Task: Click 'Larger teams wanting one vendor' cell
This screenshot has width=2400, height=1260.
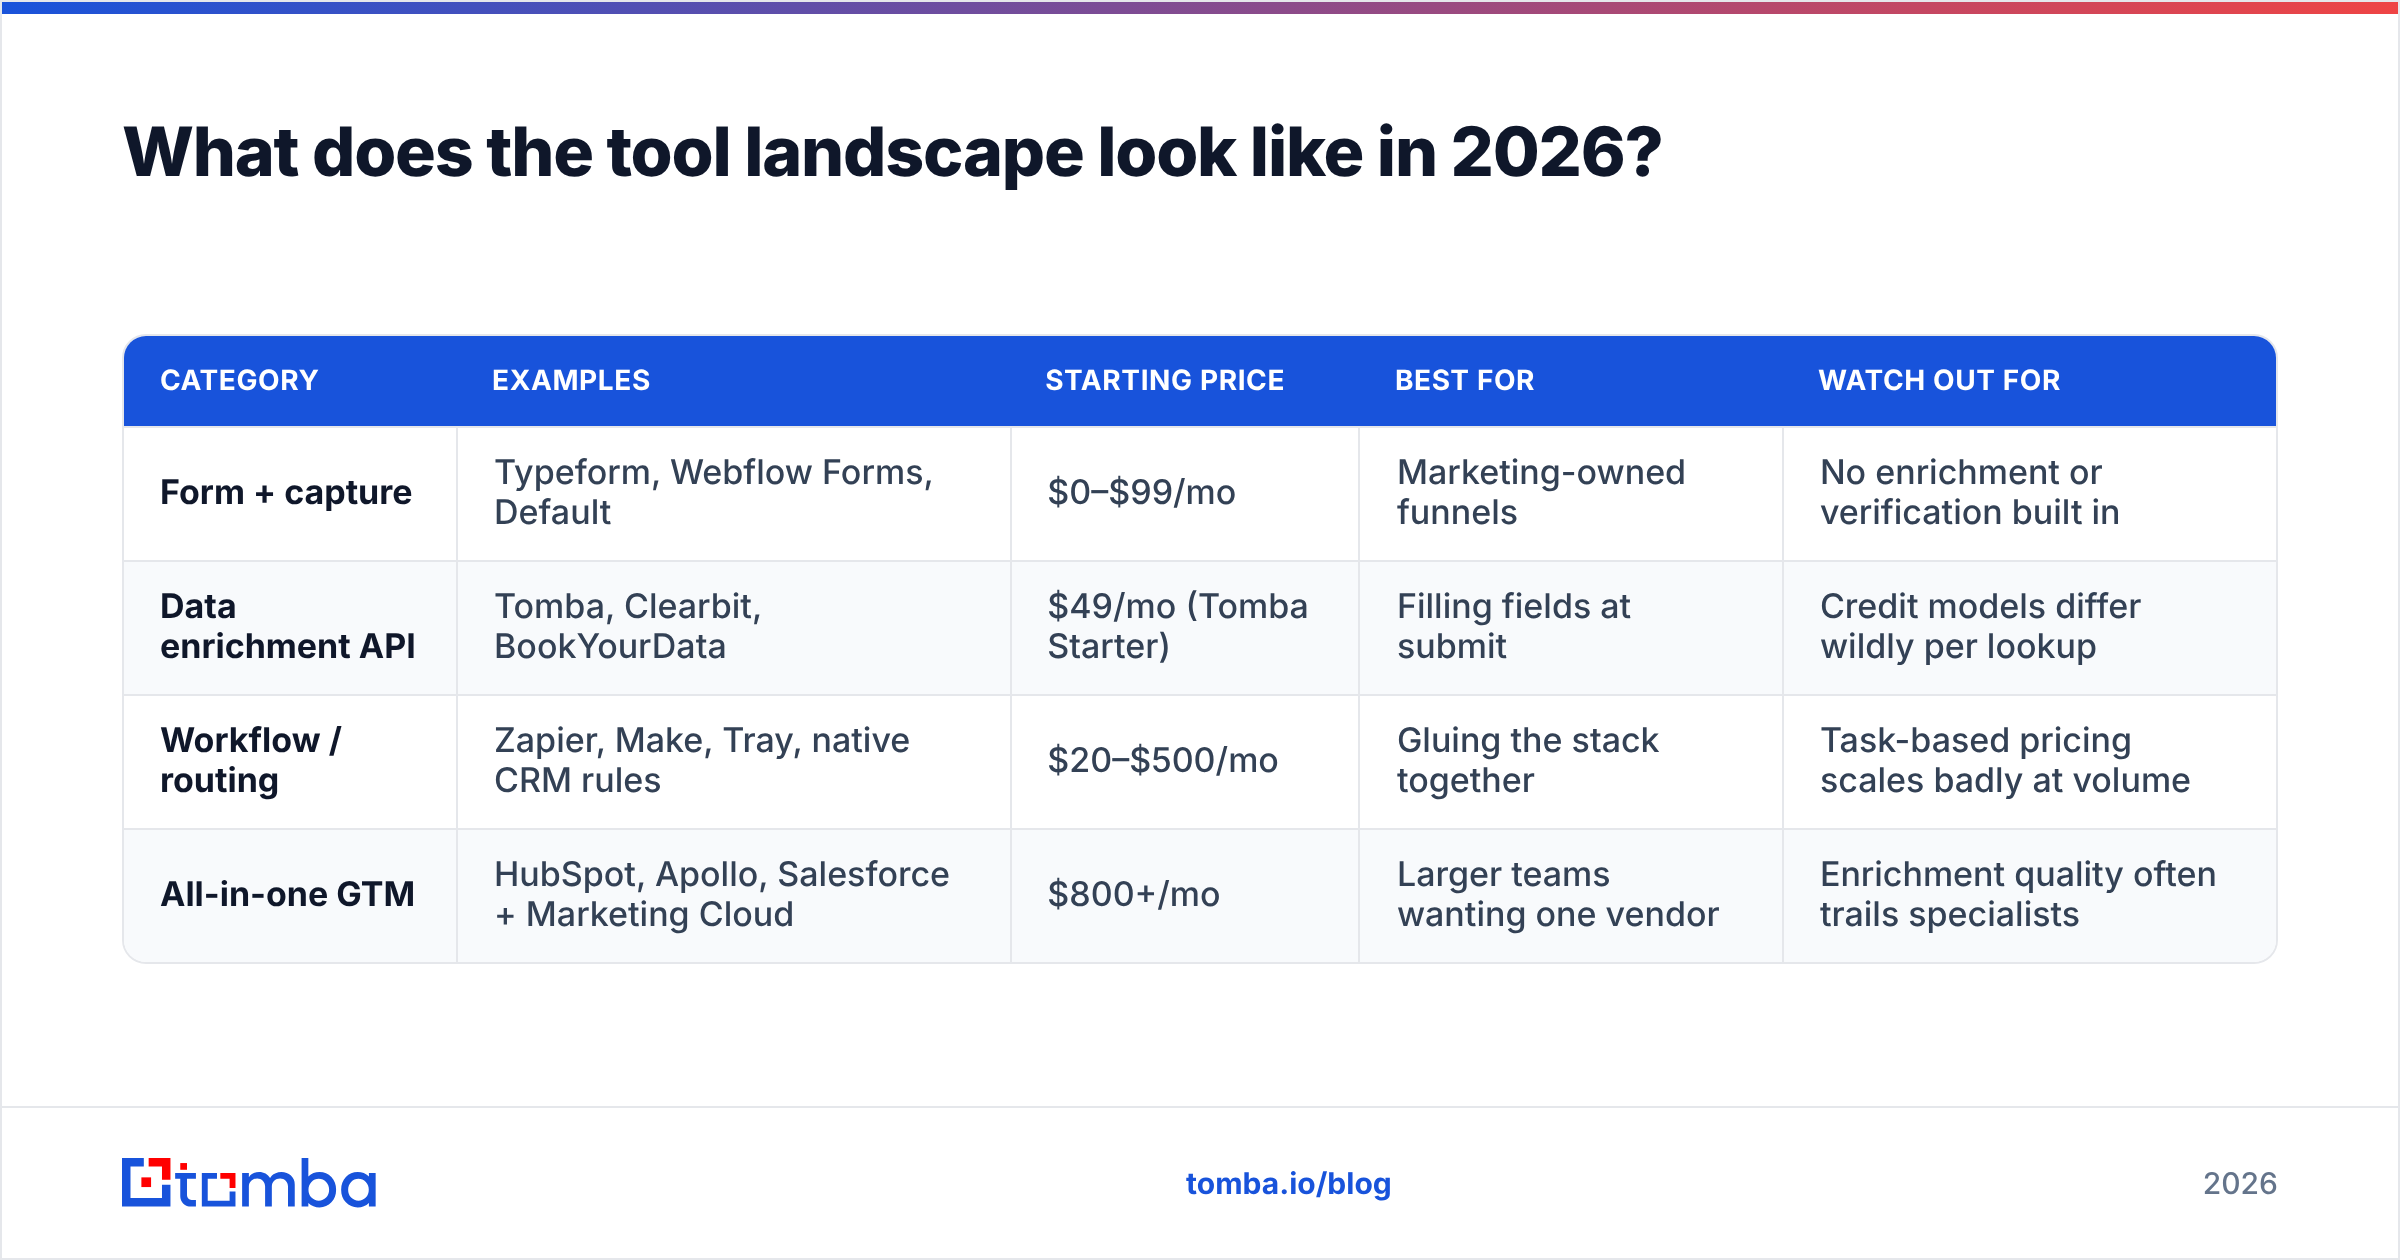Action: point(1571,895)
